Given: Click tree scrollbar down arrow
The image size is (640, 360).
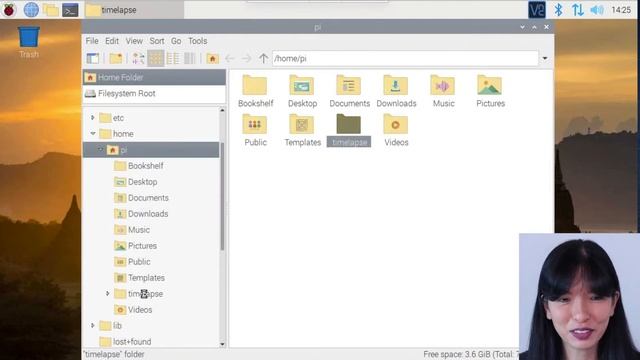Looking at the screenshot, I should [x=222, y=344].
